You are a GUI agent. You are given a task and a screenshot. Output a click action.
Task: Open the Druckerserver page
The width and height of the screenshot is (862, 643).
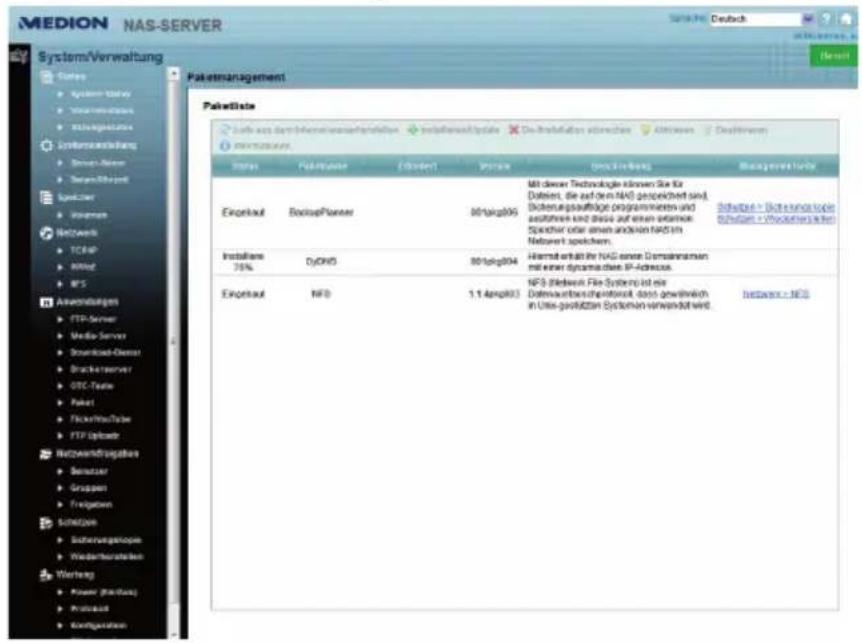101,369
